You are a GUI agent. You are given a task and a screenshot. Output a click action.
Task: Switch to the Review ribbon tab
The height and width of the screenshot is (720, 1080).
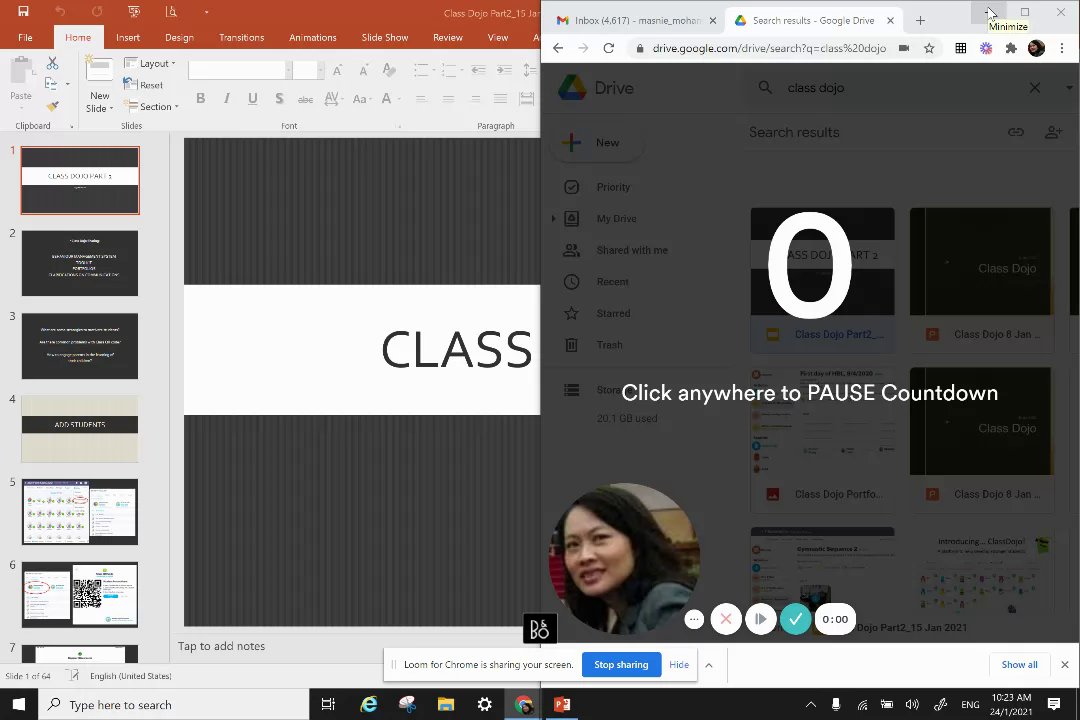(x=448, y=37)
